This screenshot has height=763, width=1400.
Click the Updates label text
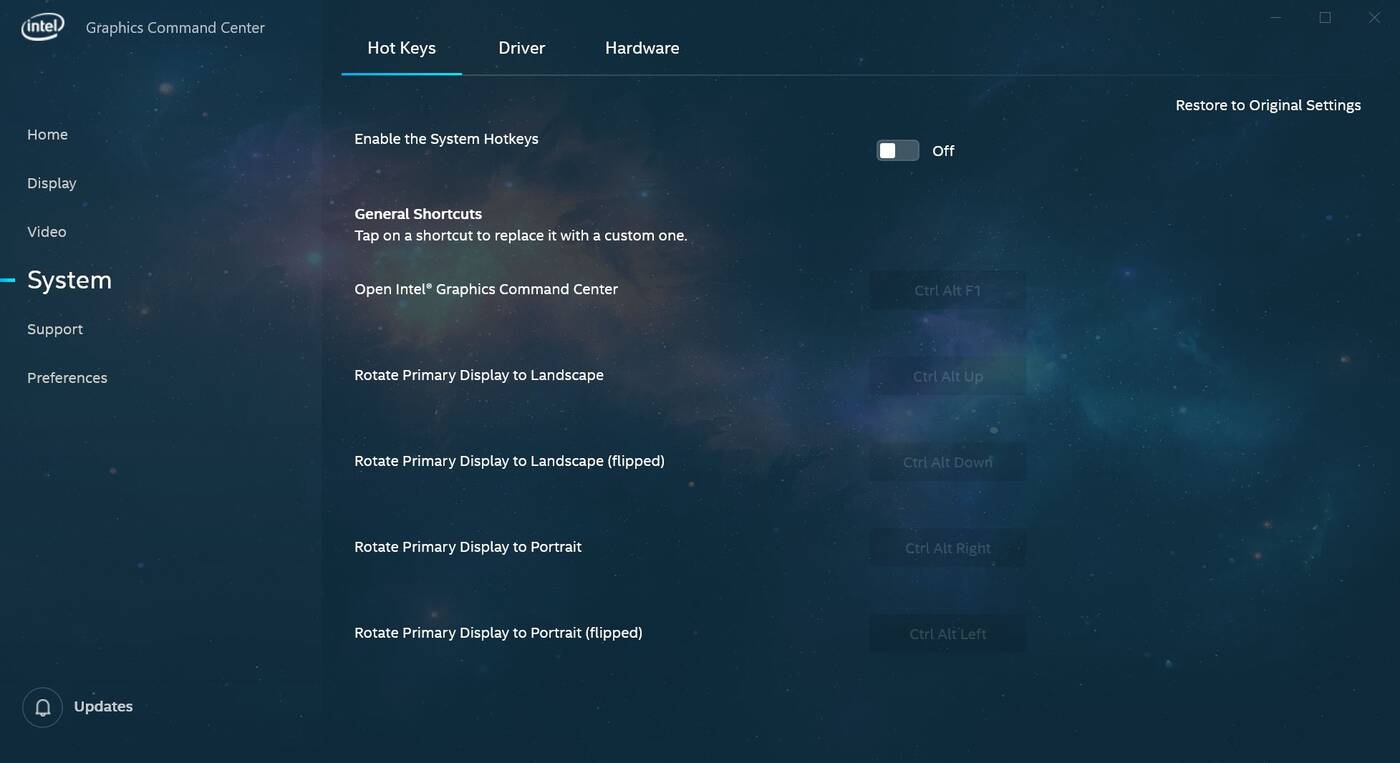(103, 707)
